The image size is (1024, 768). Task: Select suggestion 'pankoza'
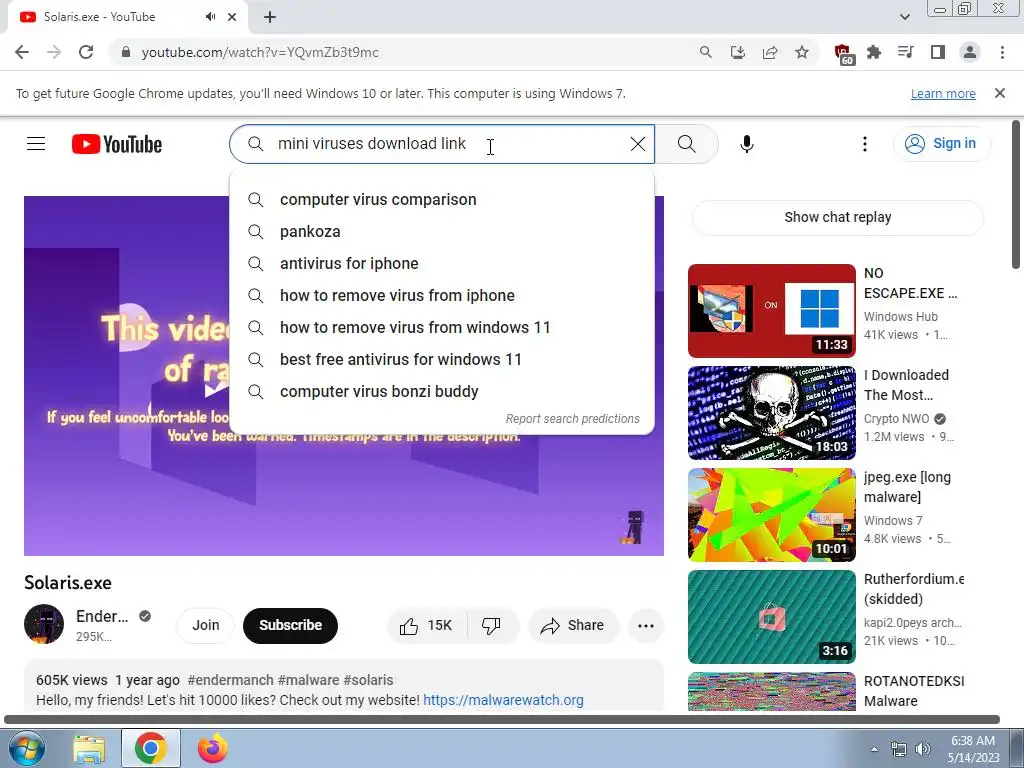(x=441, y=232)
